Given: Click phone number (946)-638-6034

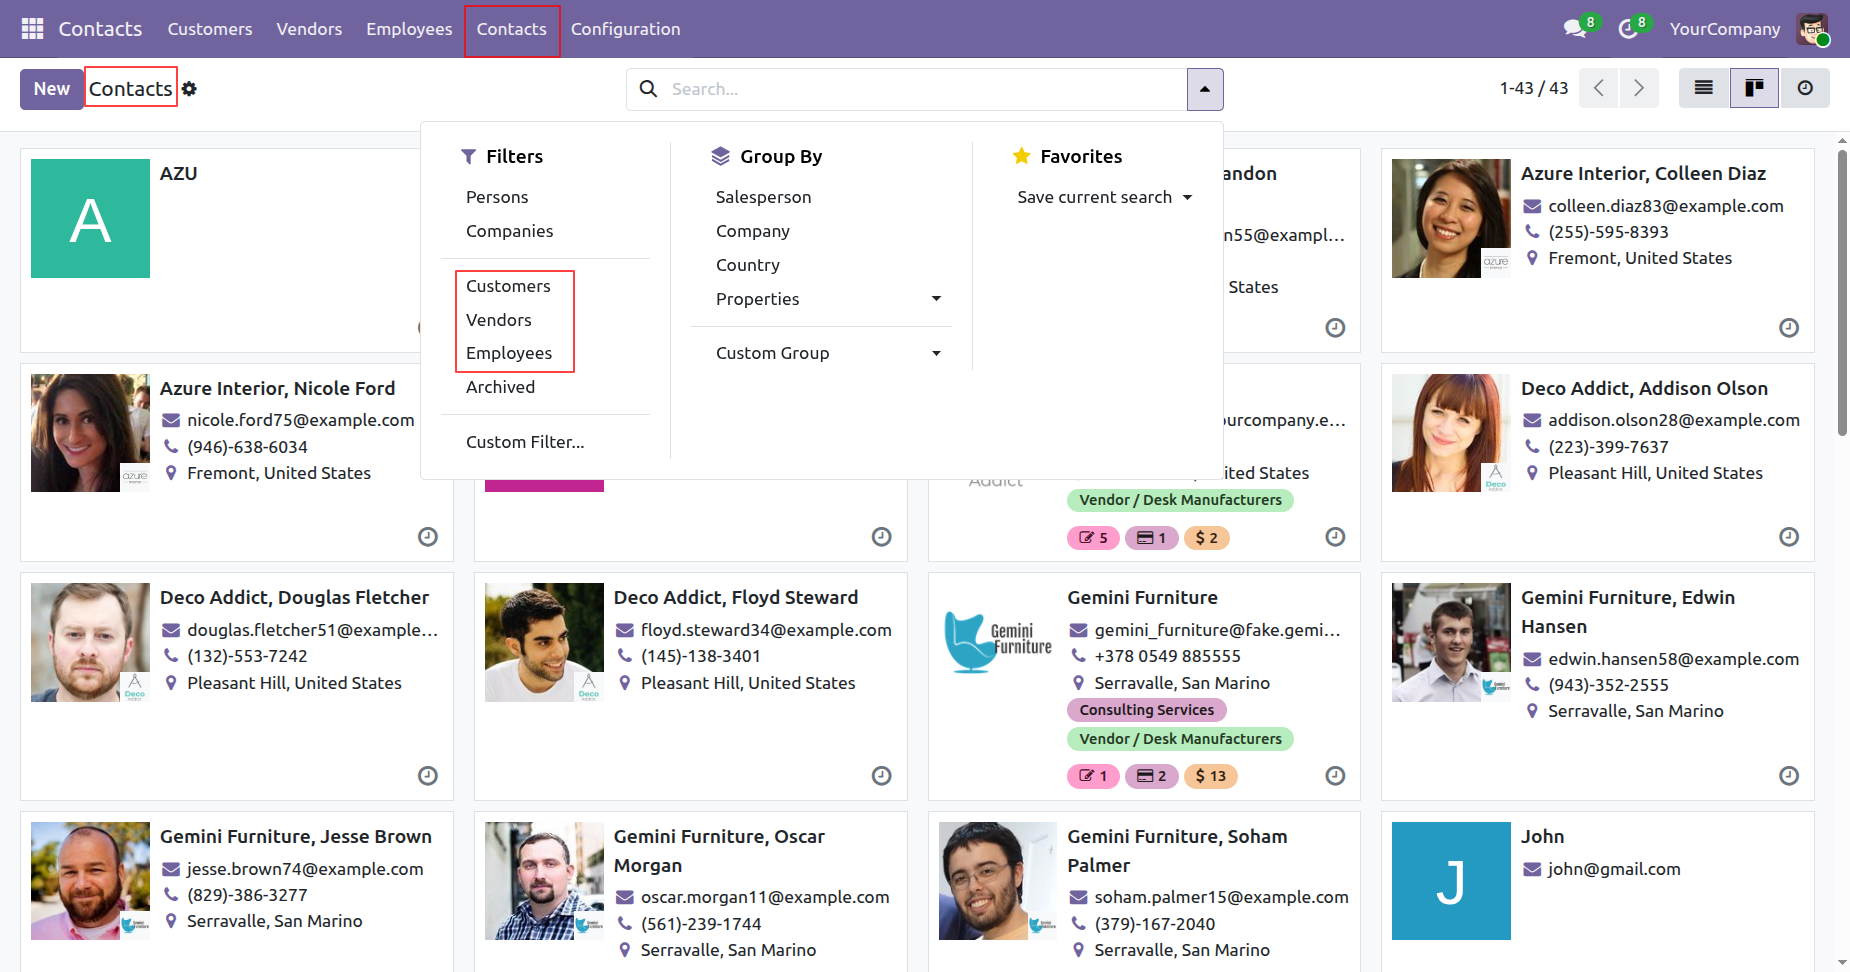Looking at the screenshot, I should tap(247, 447).
